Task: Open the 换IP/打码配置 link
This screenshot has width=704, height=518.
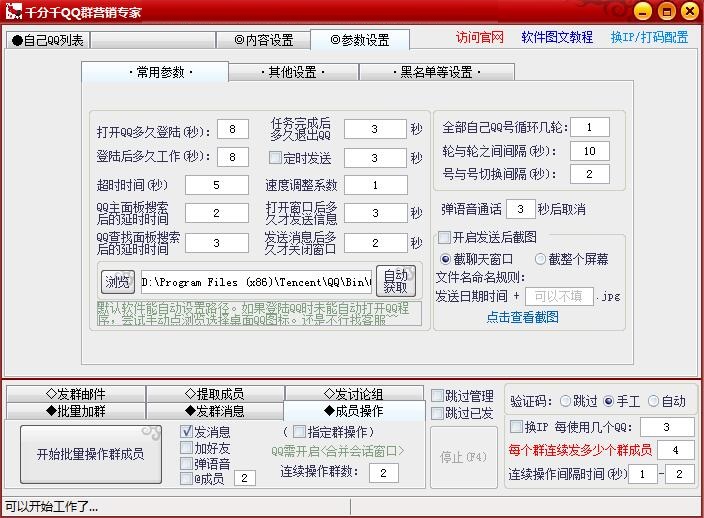Action: tap(649, 37)
